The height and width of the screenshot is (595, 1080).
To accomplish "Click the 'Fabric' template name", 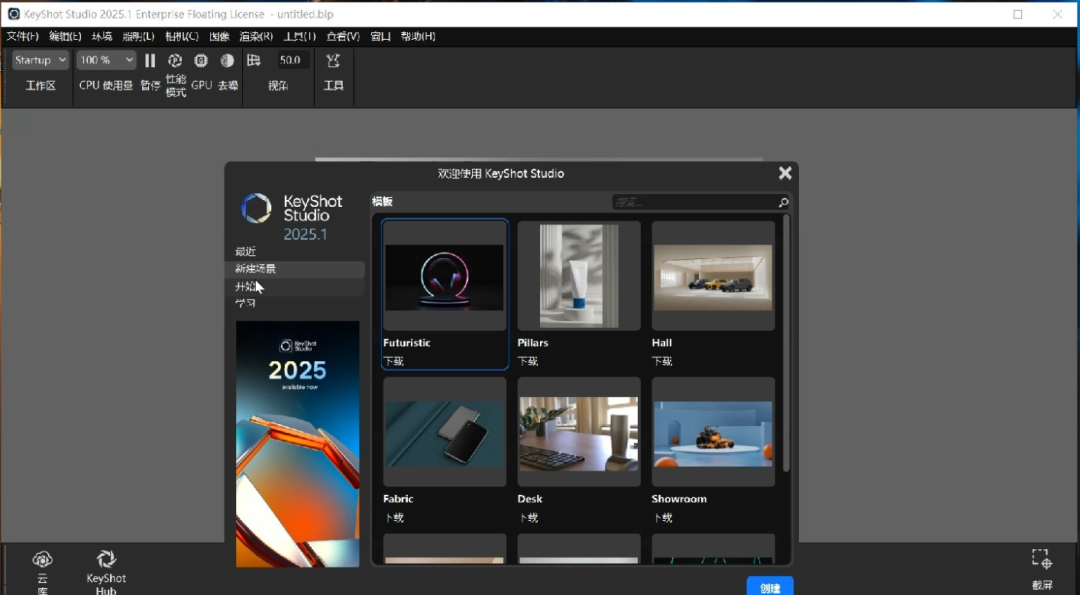I will coord(399,499).
